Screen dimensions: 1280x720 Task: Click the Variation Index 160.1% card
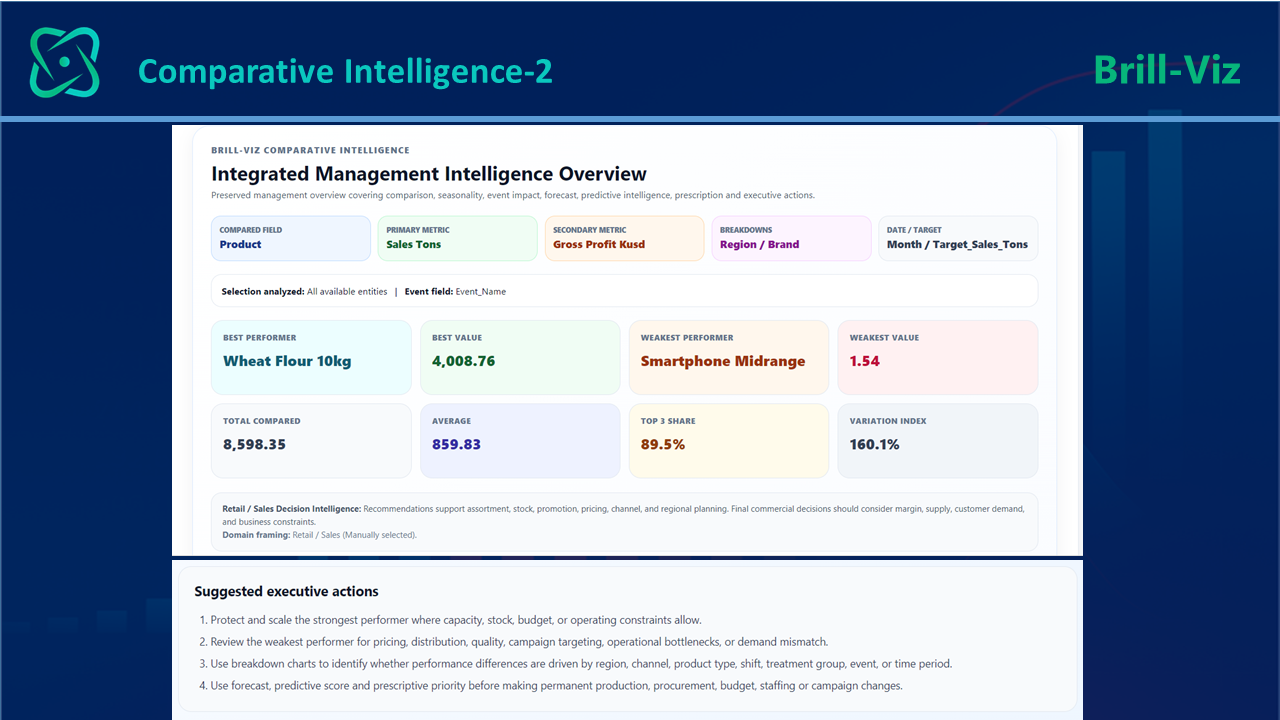pos(938,441)
